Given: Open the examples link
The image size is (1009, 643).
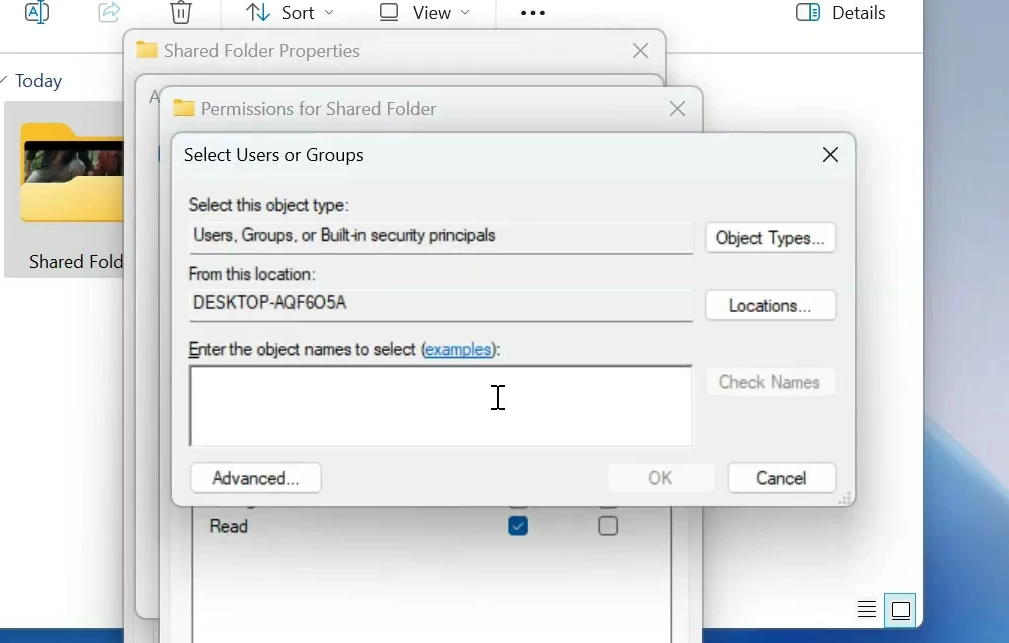Looking at the screenshot, I should [x=458, y=349].
